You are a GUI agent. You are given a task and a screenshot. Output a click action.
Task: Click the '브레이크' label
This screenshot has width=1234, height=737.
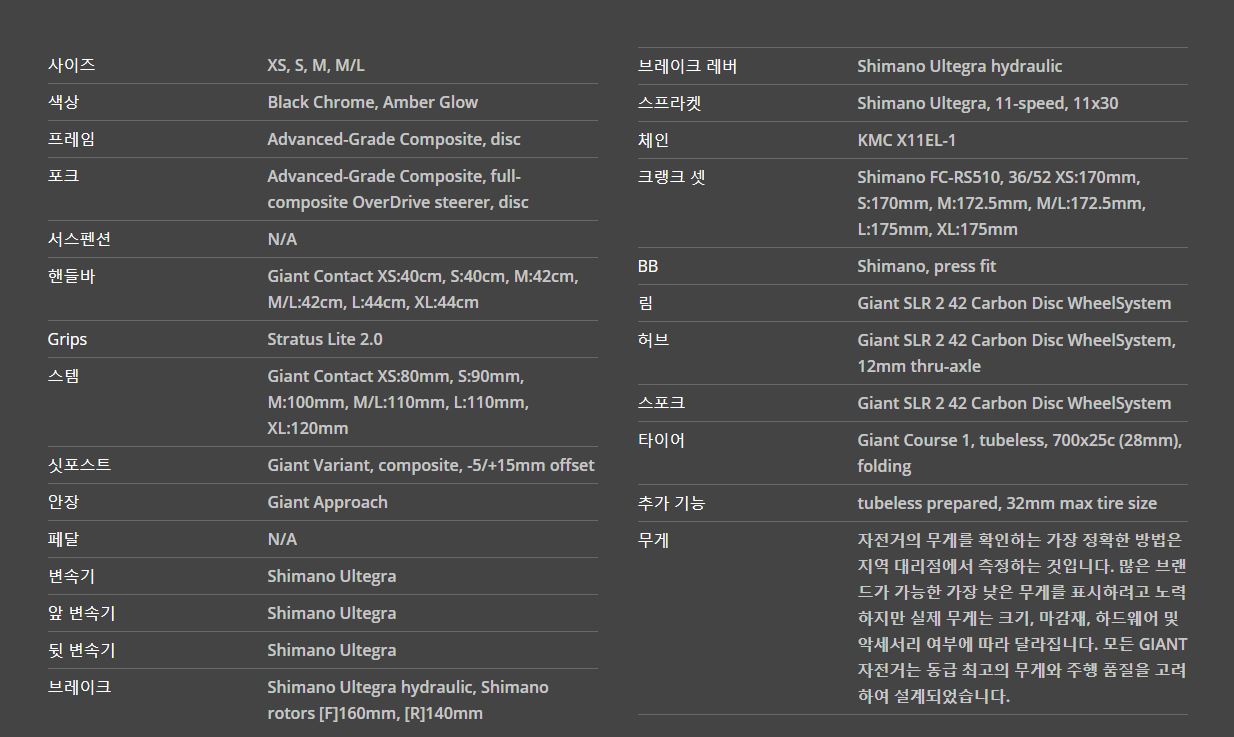(79, 687)
